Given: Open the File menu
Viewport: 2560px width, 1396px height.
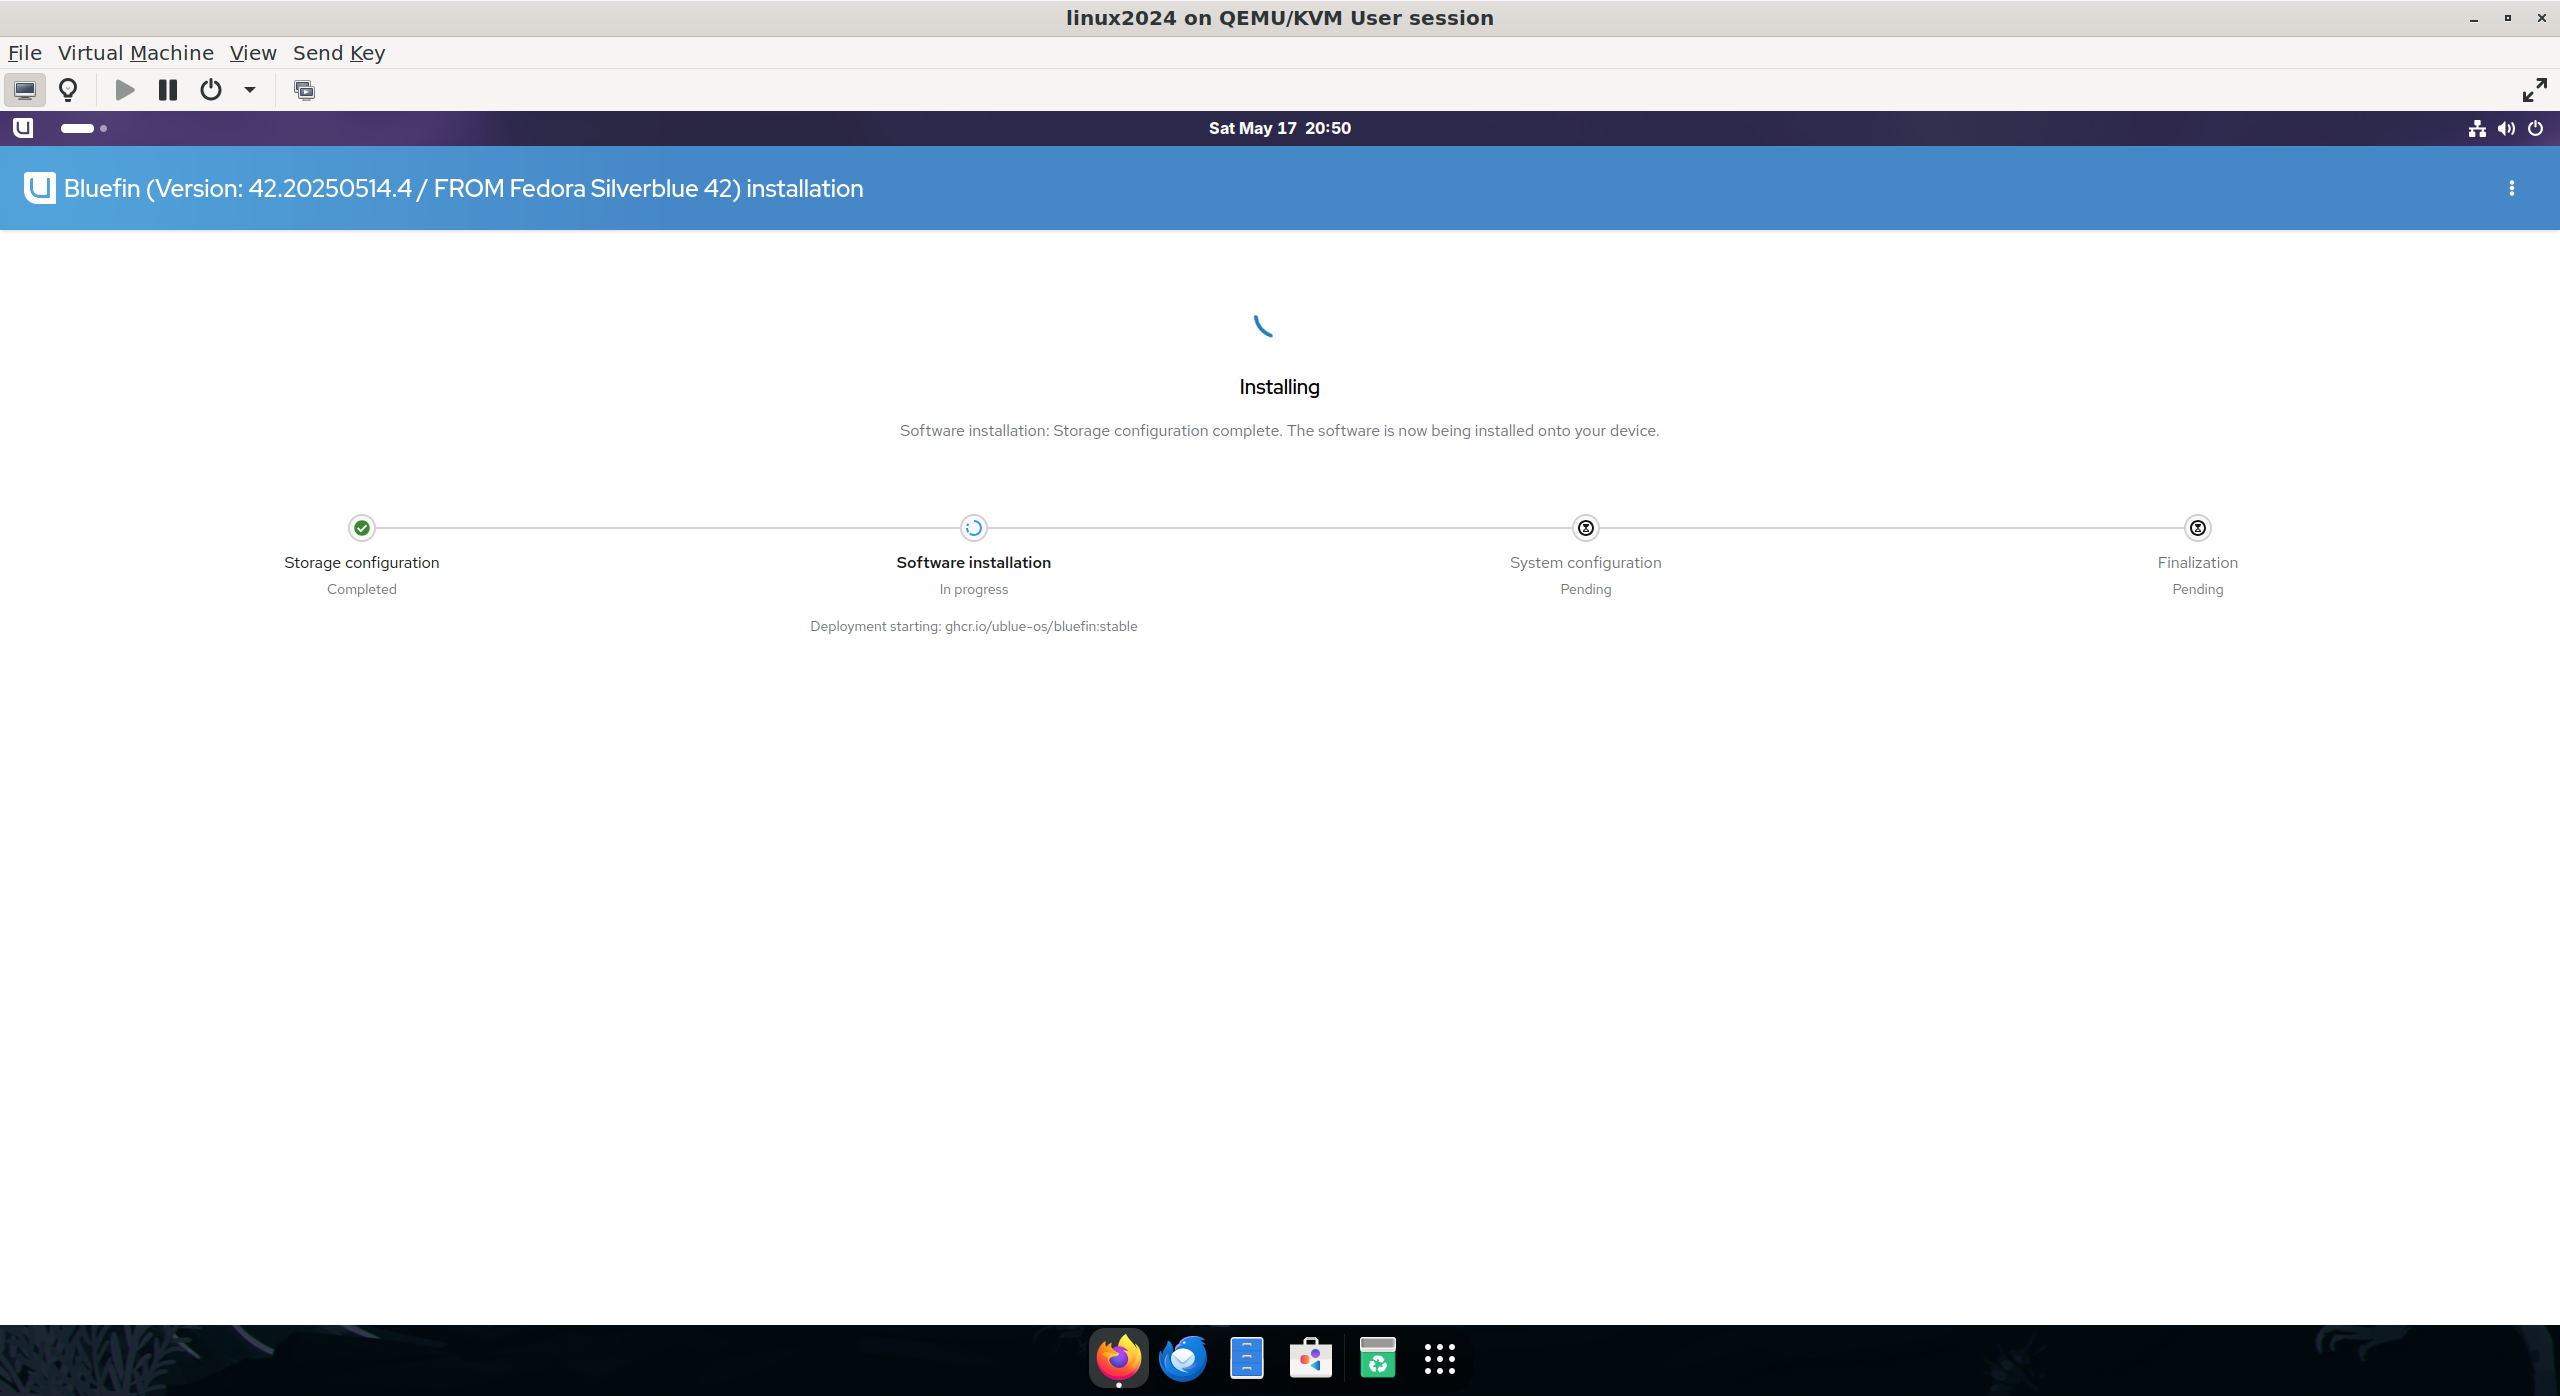Looking at the screenshot, I should (25, 53).
